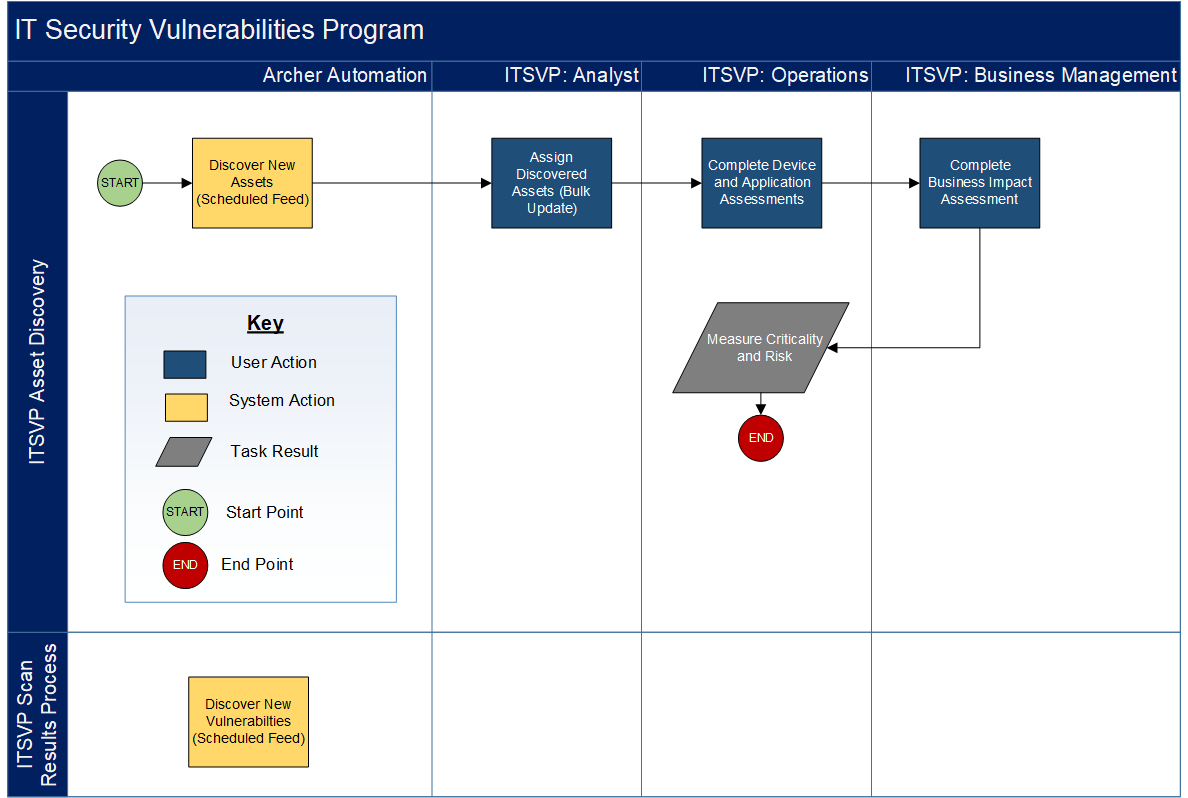Select the Assign Discovered Assets (Bulk Update) box
This screenshot has height=798, width=1188.
[x=552, y=183]
